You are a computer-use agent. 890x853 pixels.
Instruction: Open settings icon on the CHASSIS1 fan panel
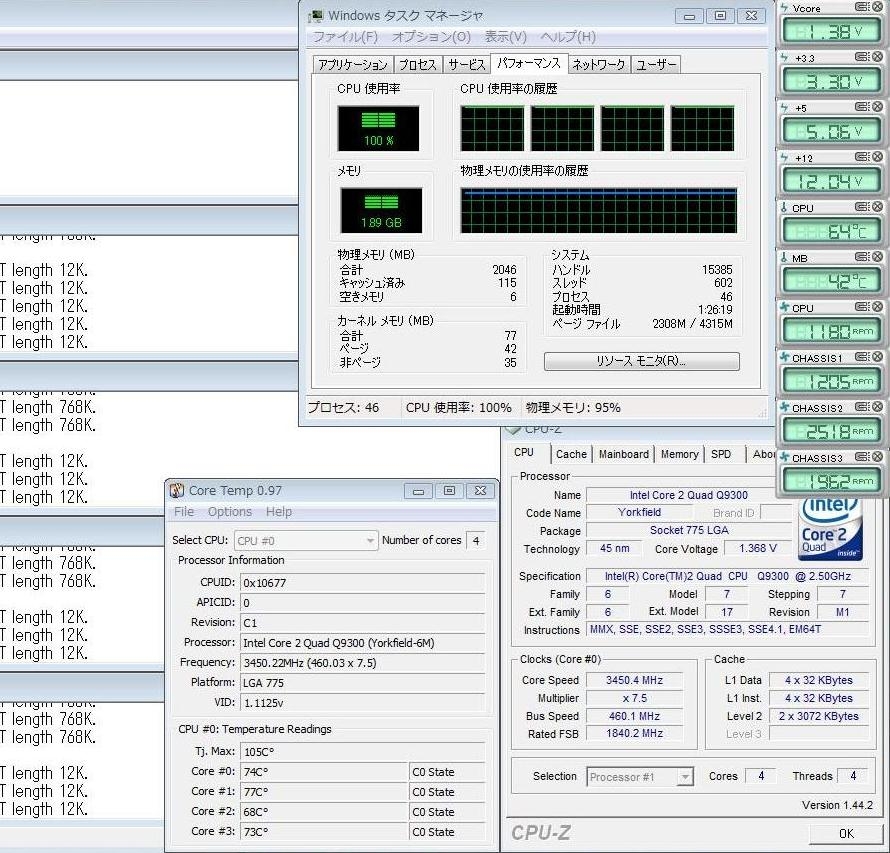coord(862,356)
